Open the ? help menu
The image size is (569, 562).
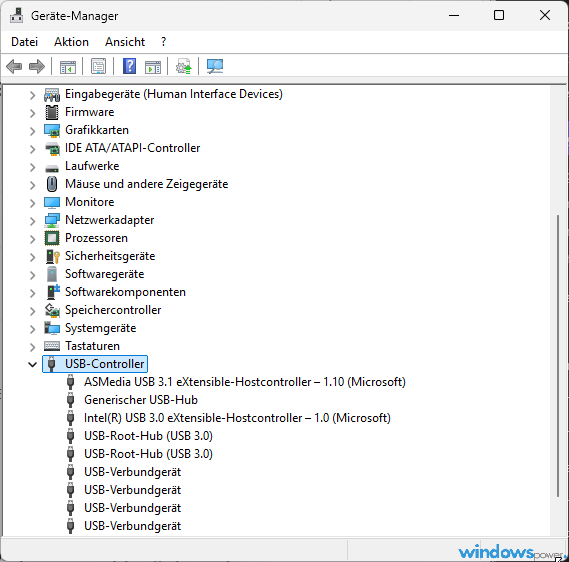[163, 42]
